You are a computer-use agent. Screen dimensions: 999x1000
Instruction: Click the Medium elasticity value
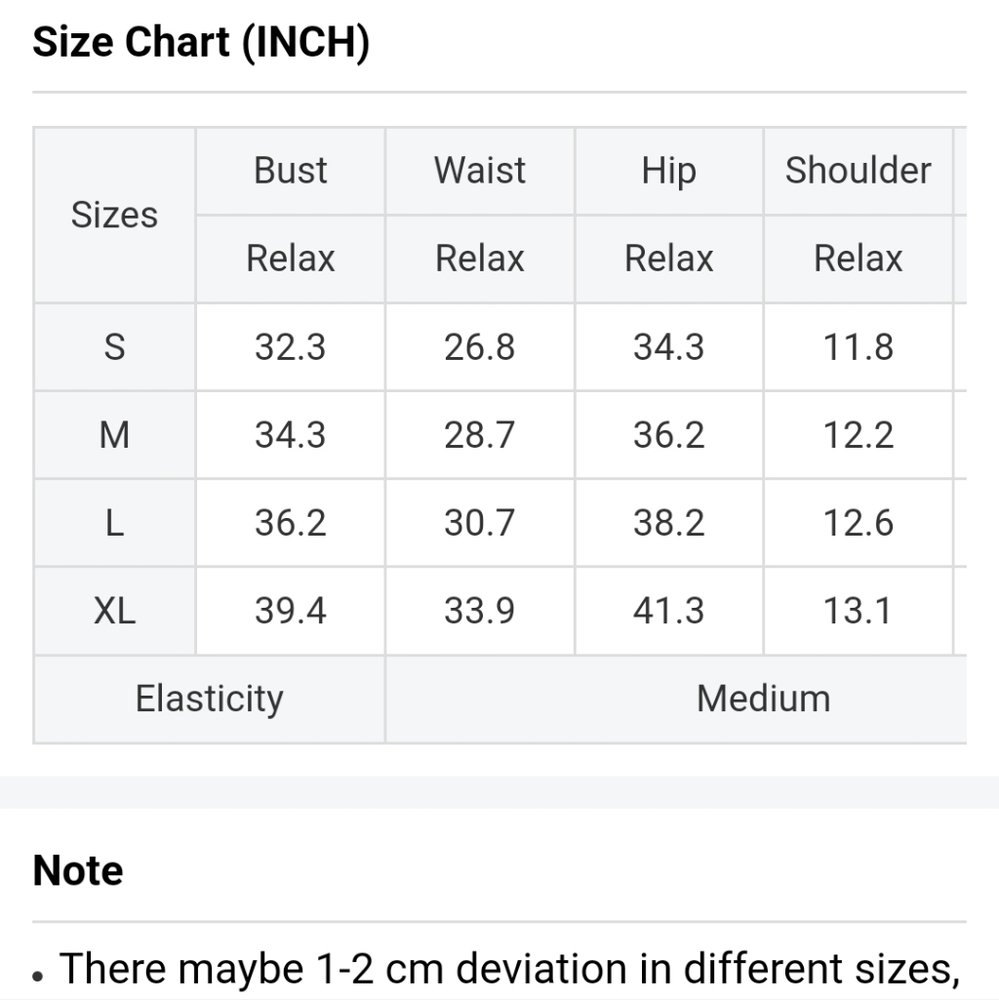(763, 699)
